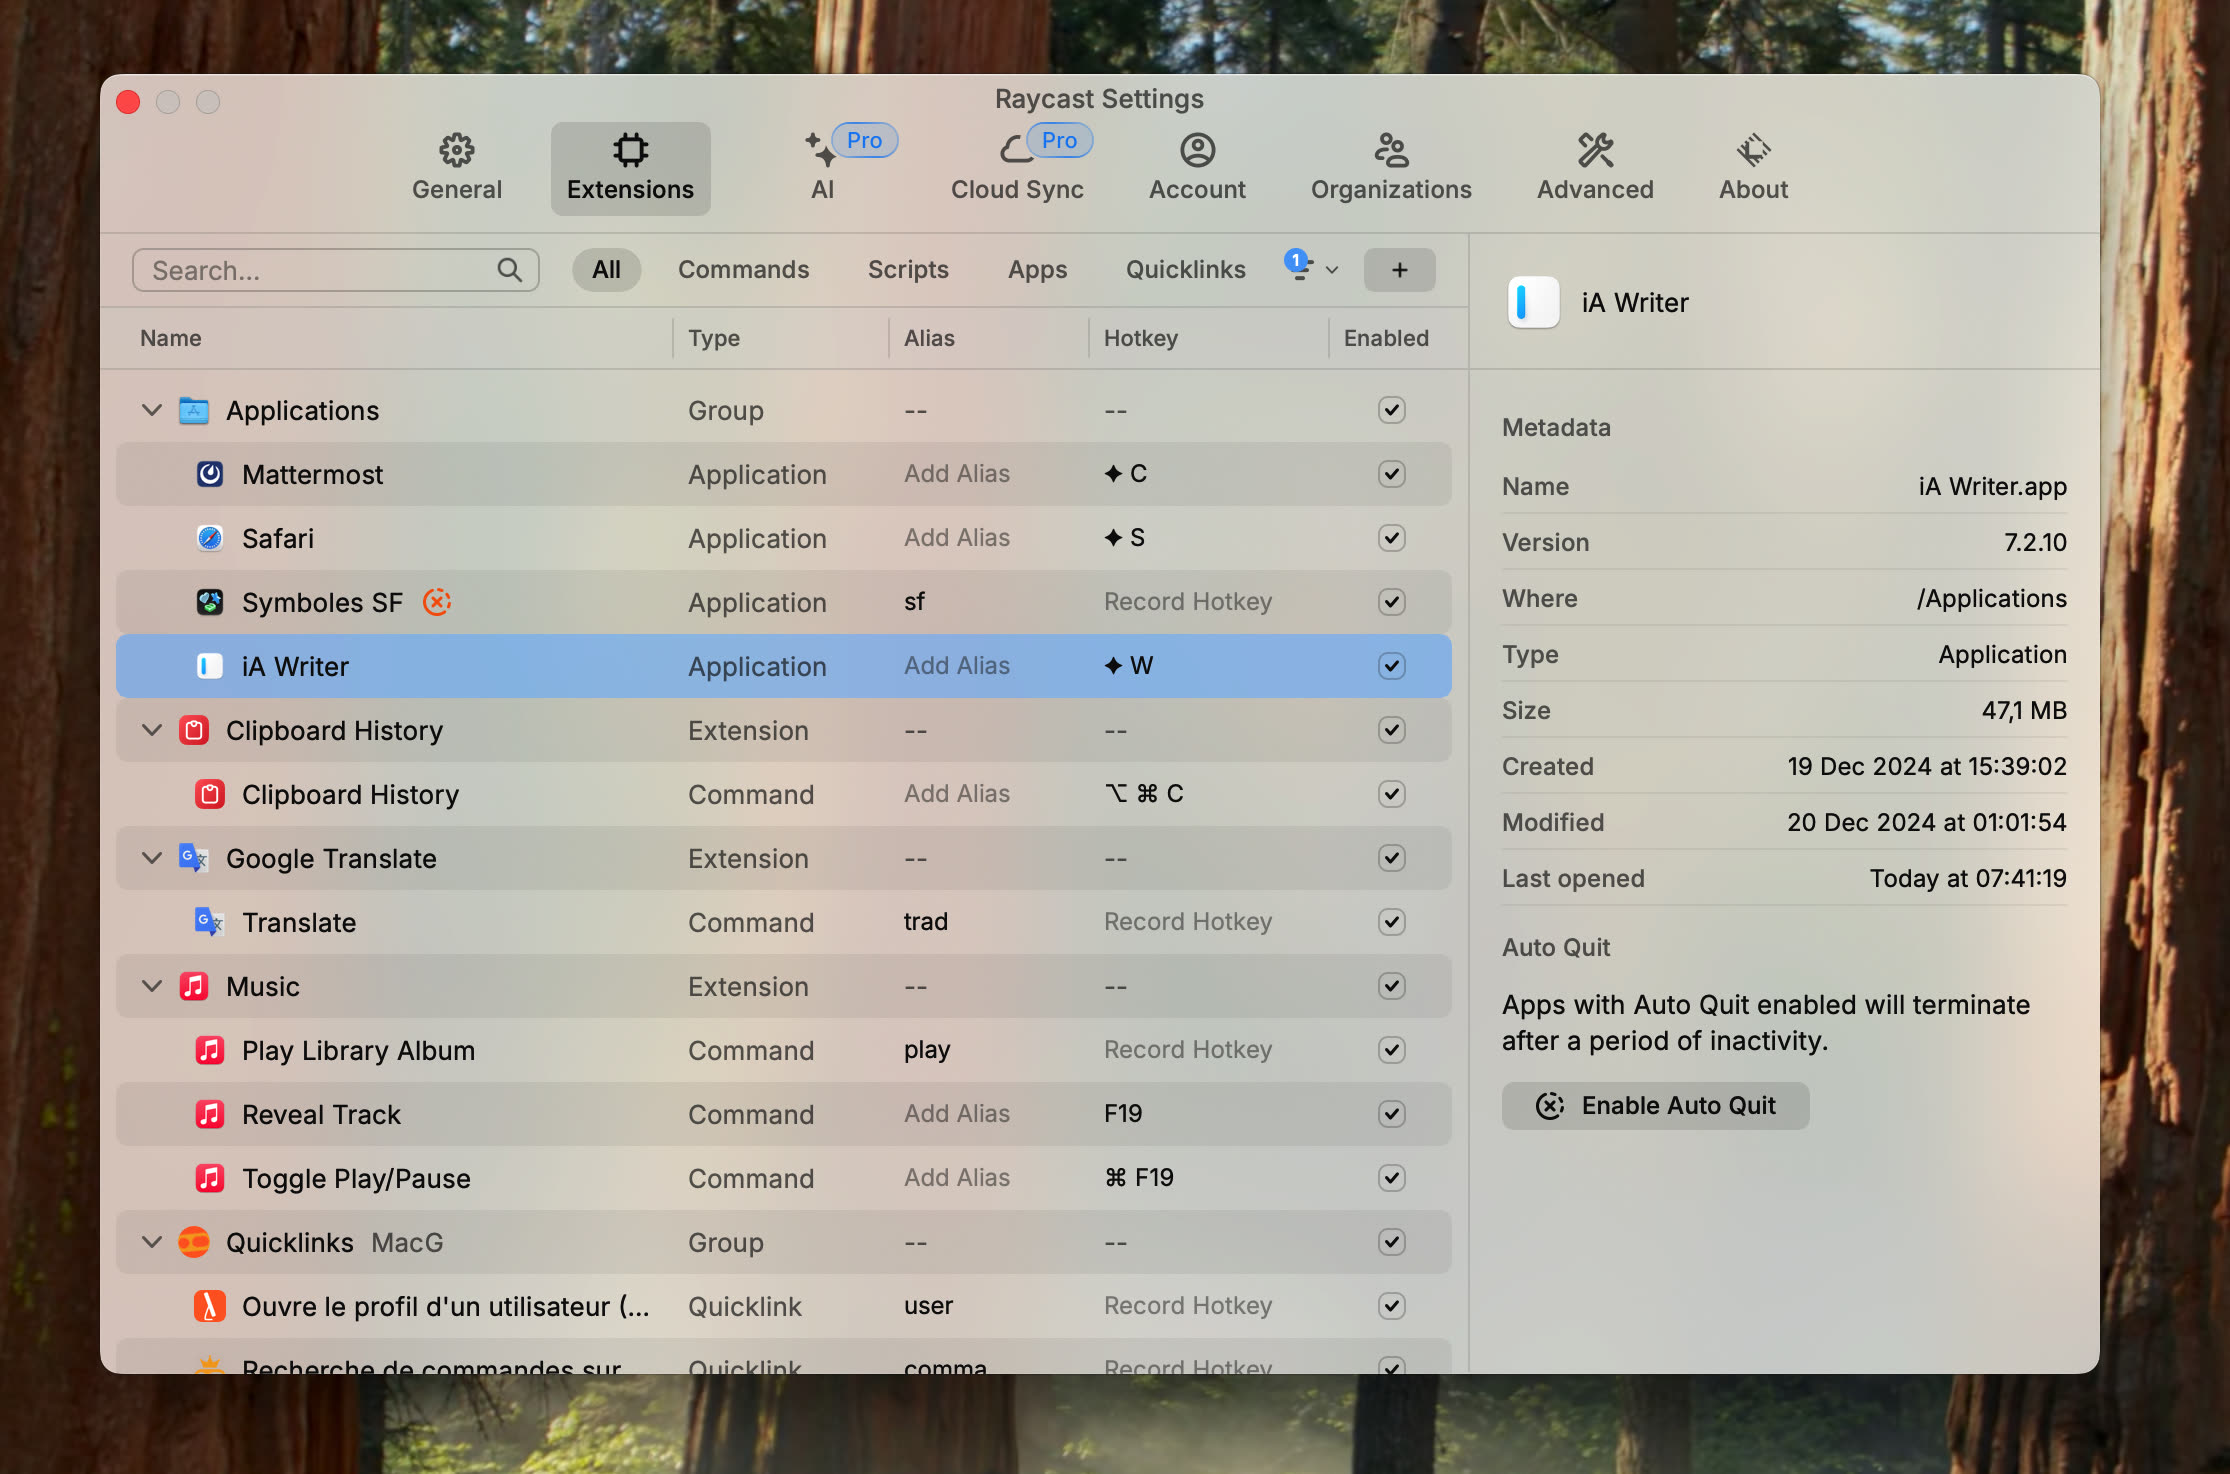The width and height of the screenshot is (2230, 1474).
Task: Click the Reveal Track music icon
Action: pos(209,1114)
